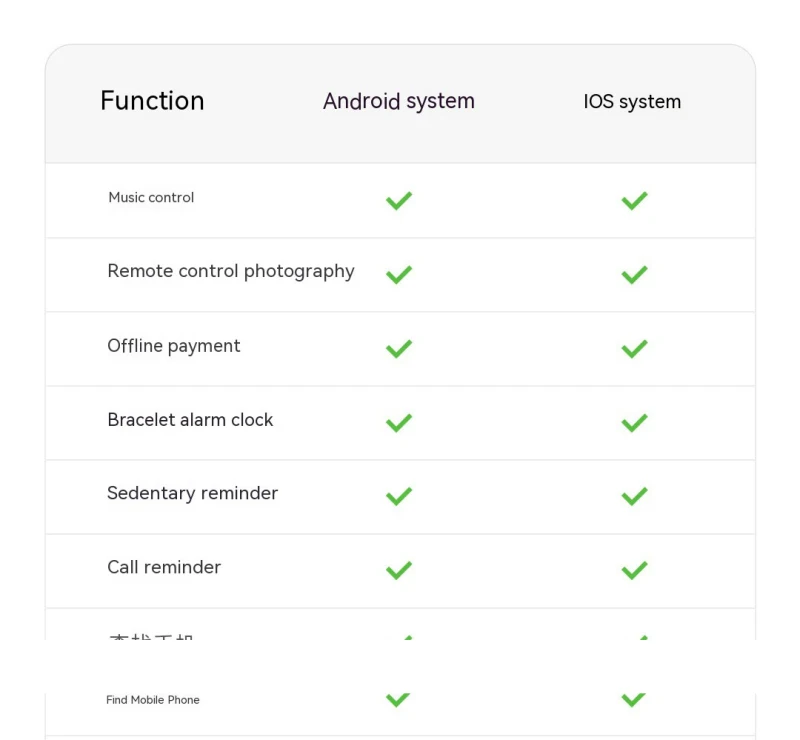Click iOS checkmark for Offline payment

click(x=634, y=349)
